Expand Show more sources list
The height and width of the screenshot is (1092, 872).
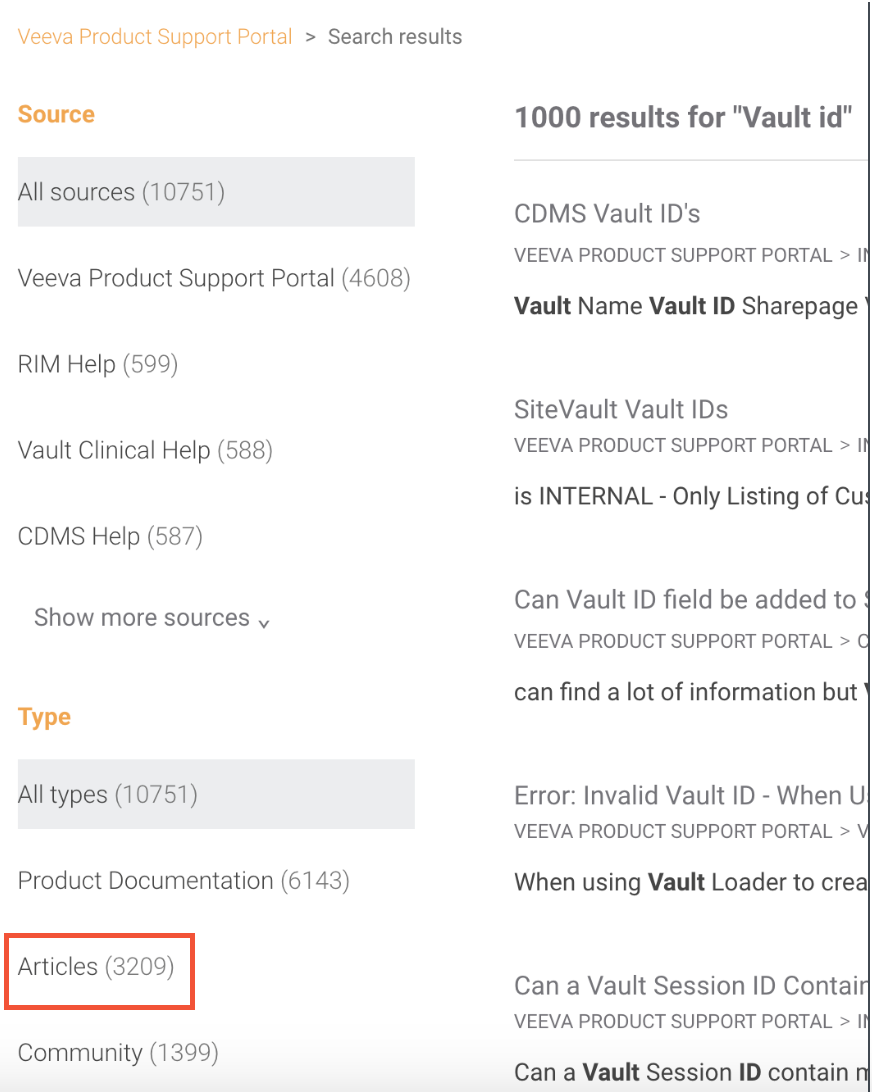[x=142, y=618]
